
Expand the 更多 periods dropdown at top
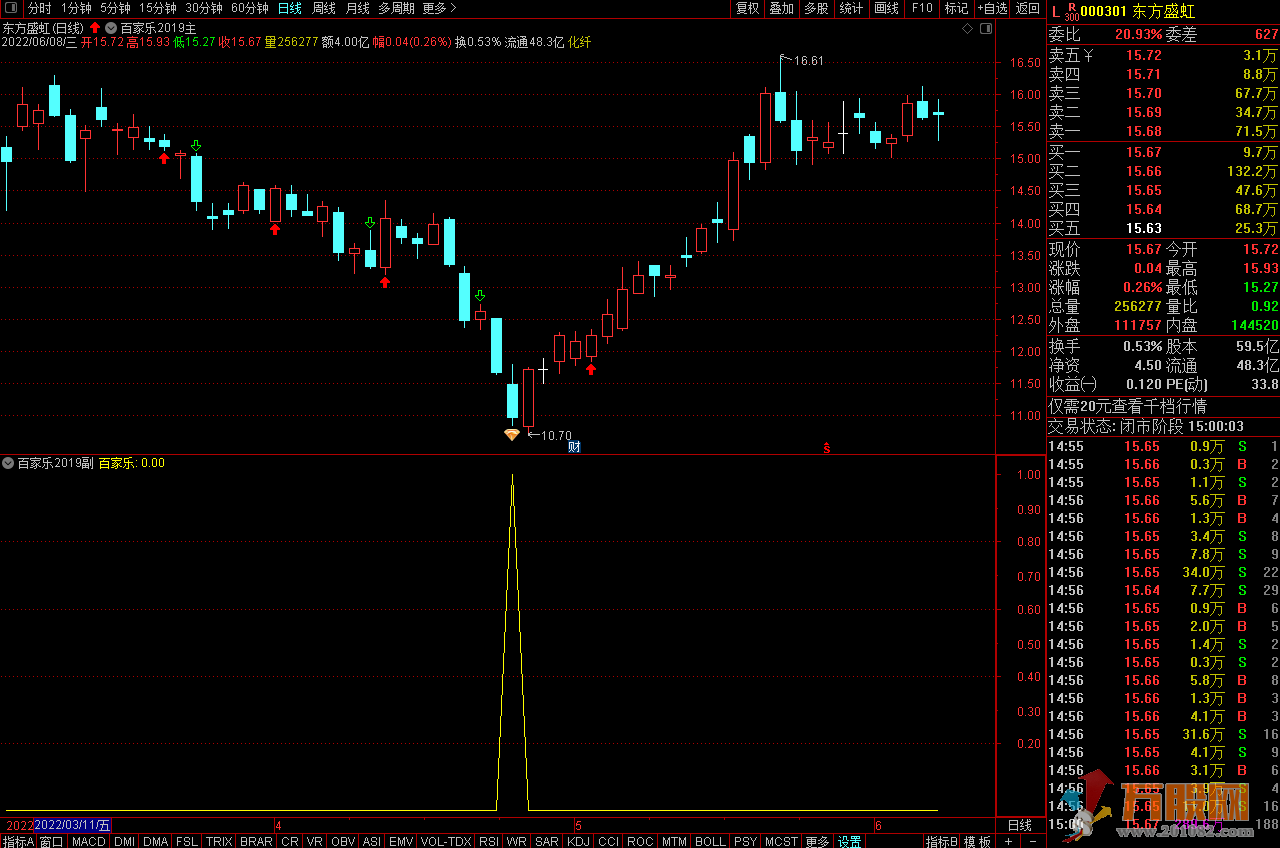(439, 8)
